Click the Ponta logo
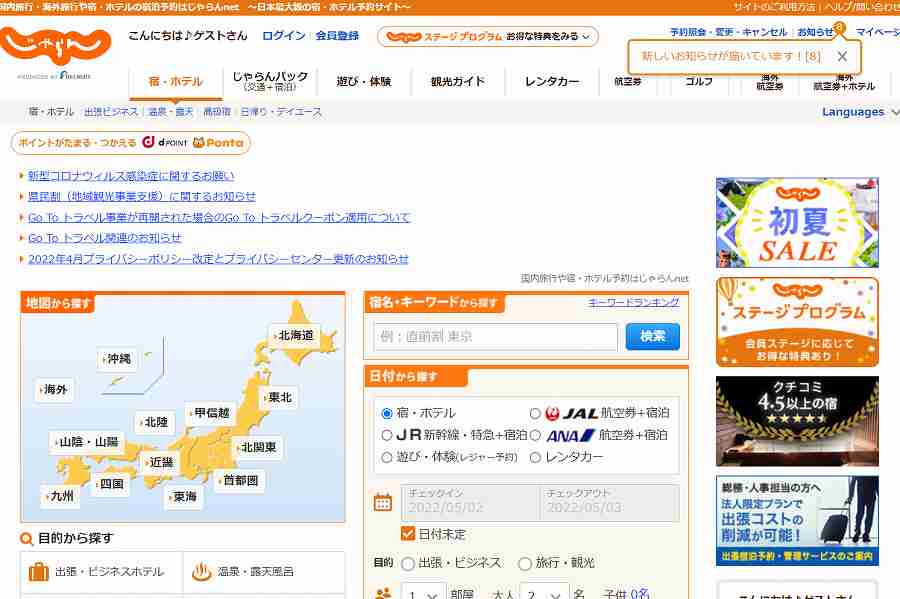Viewport: 900px width, 599px height. click(x=218, y=142)
